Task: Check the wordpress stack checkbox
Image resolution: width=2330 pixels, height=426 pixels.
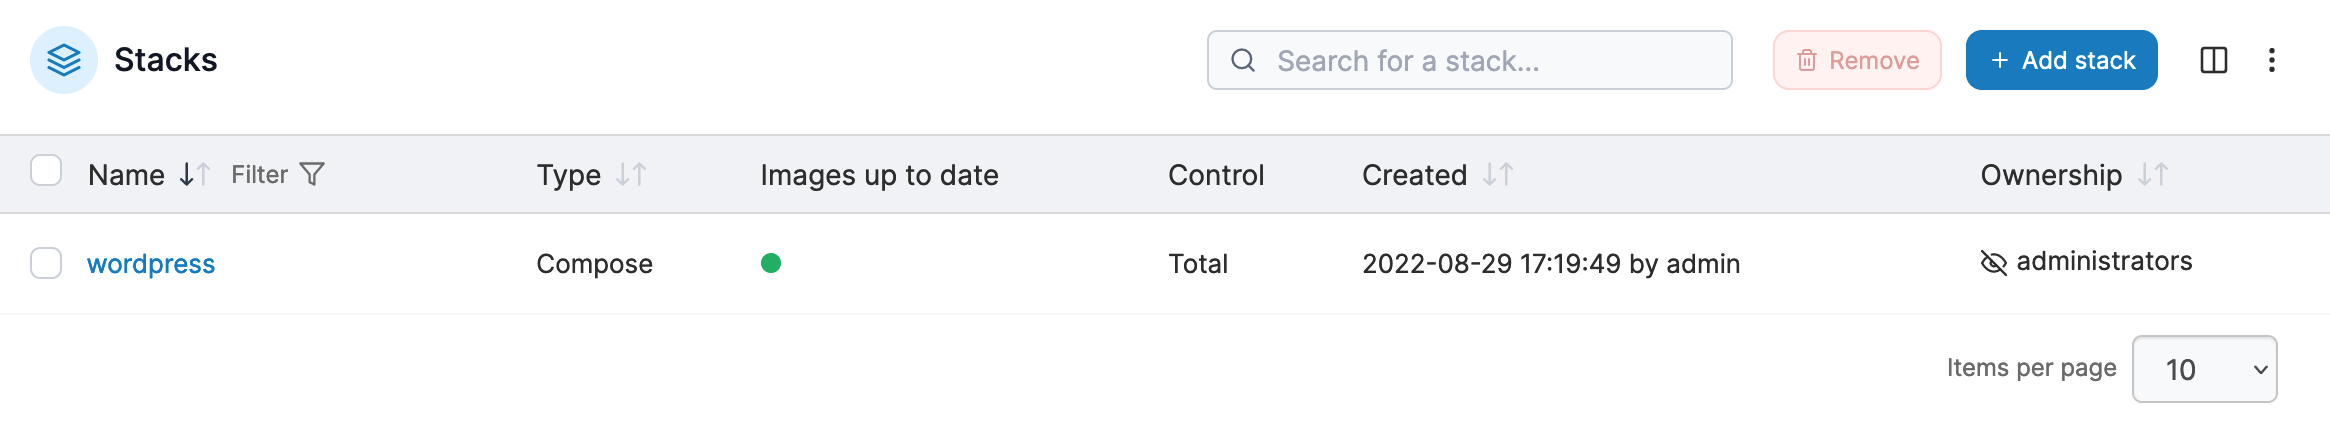Action: click(x=46, y=263)
